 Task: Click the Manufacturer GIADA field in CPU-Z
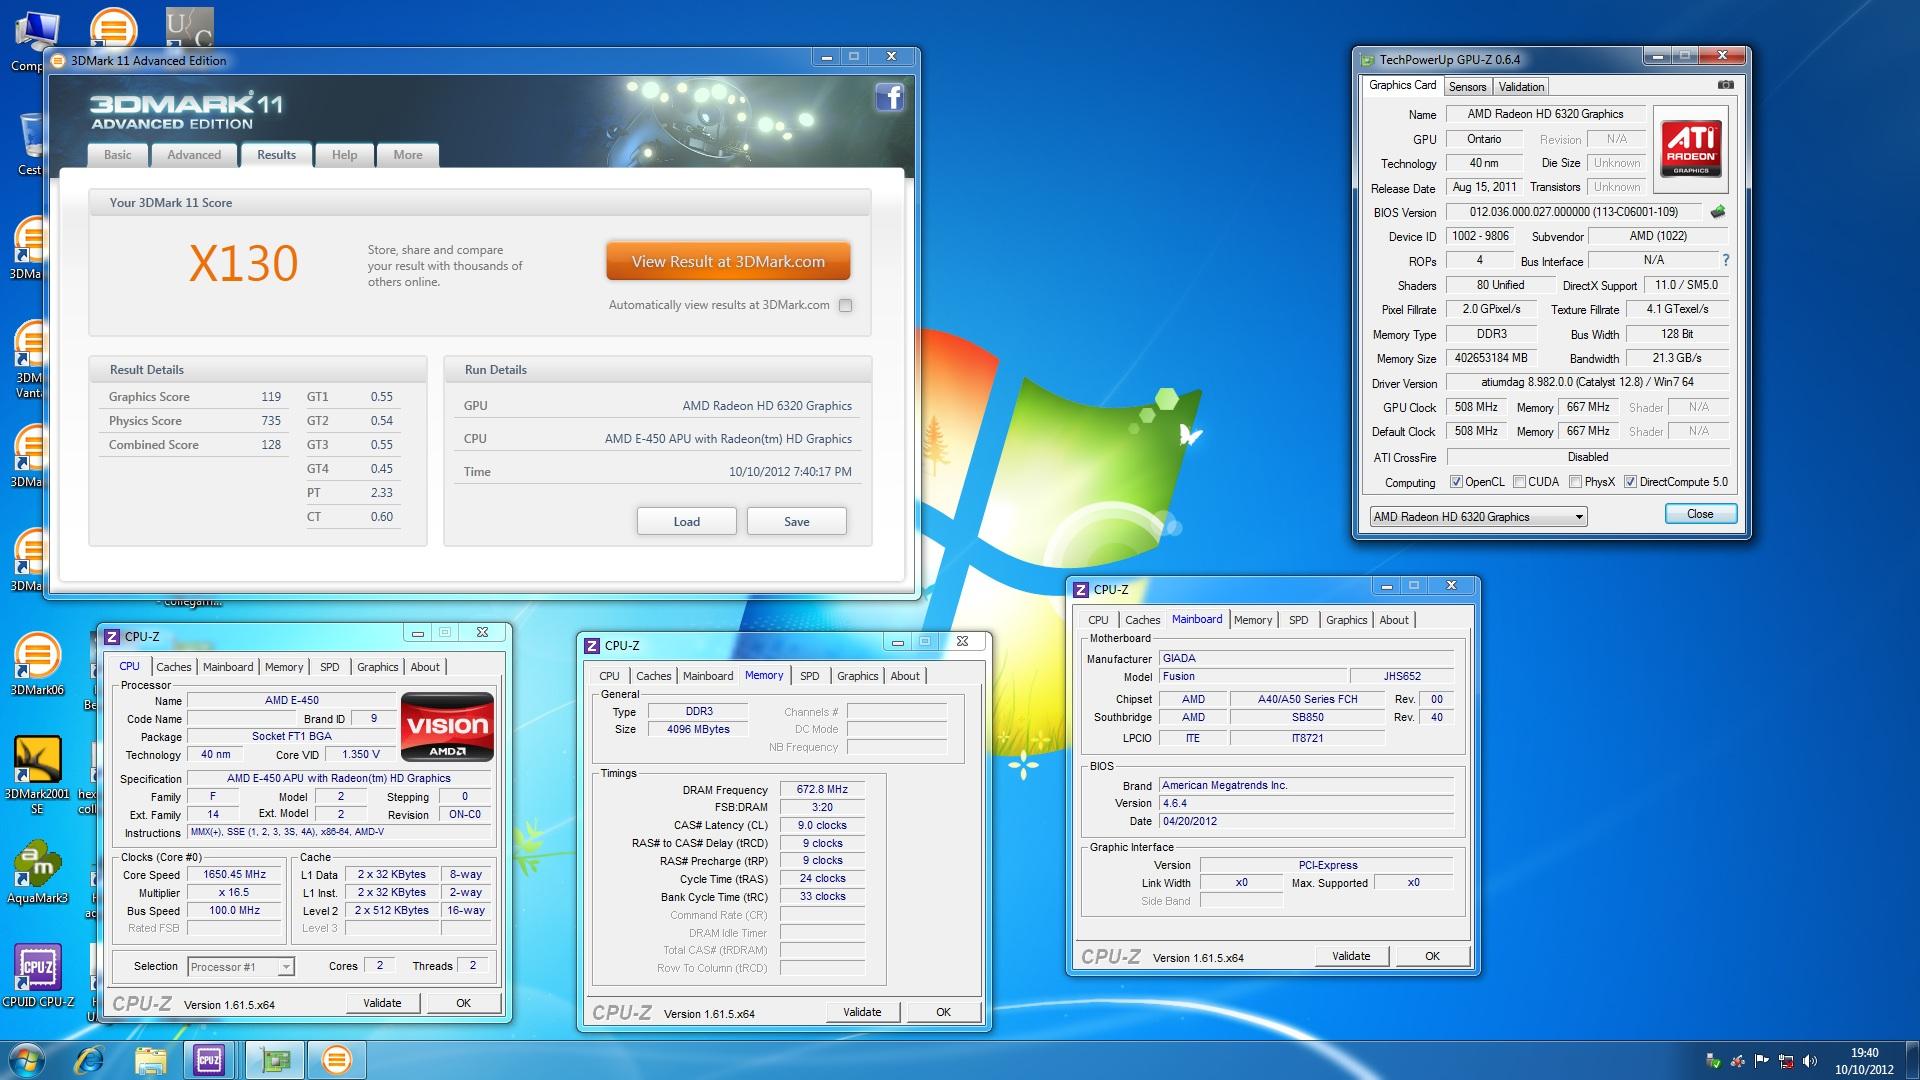[x=1306, y=658]
